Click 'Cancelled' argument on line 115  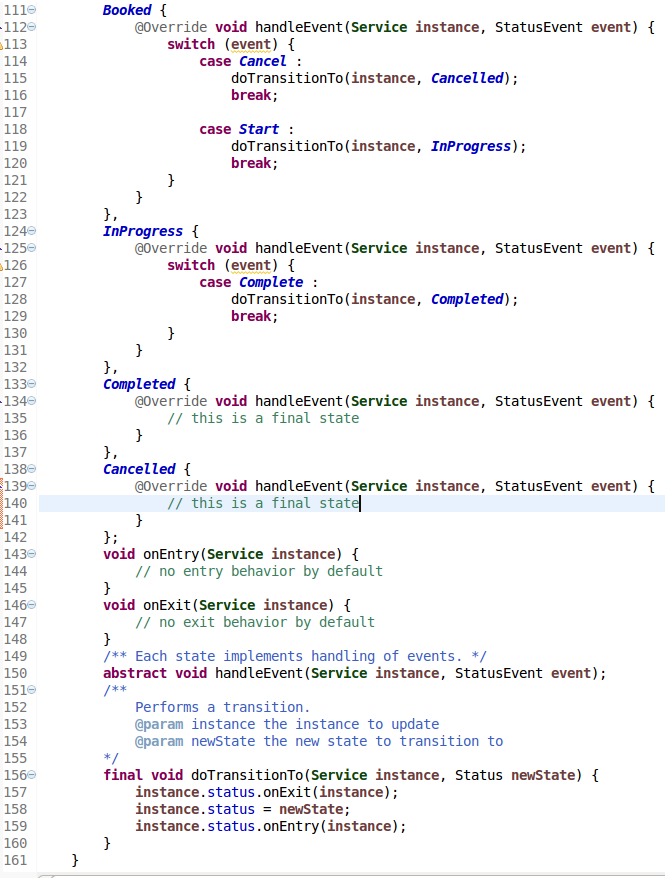[467, 78]
